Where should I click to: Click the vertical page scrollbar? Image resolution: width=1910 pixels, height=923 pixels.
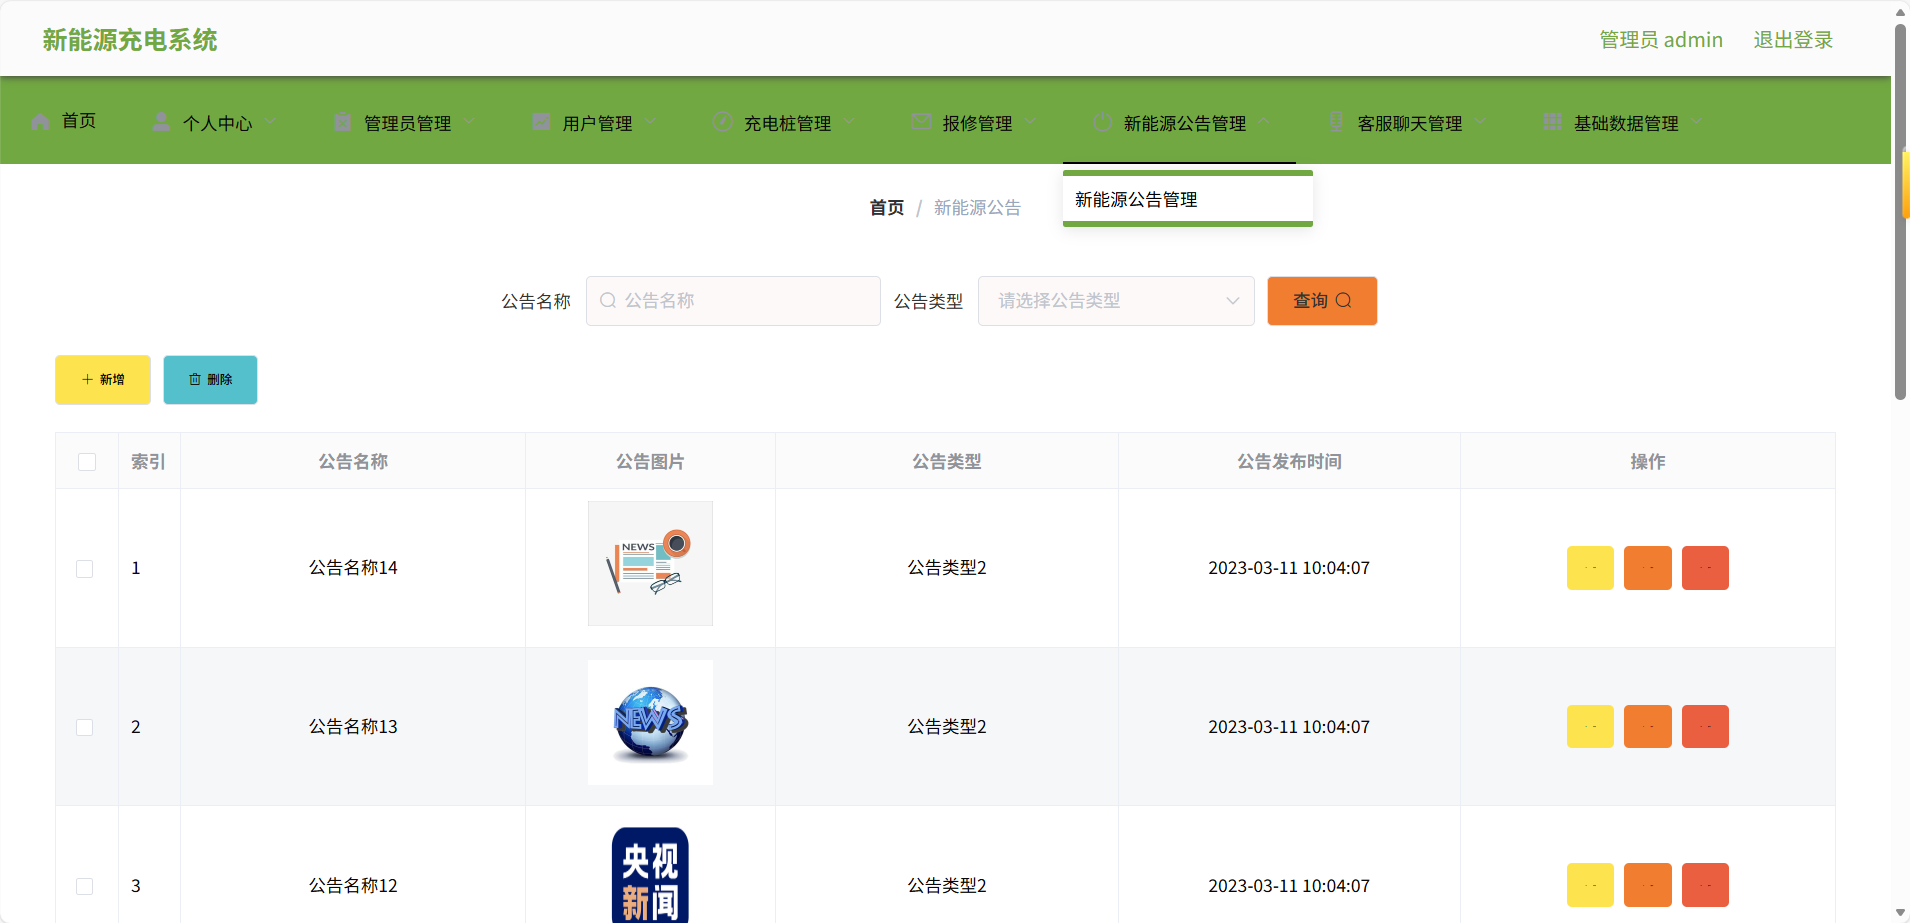[1900, 212]
